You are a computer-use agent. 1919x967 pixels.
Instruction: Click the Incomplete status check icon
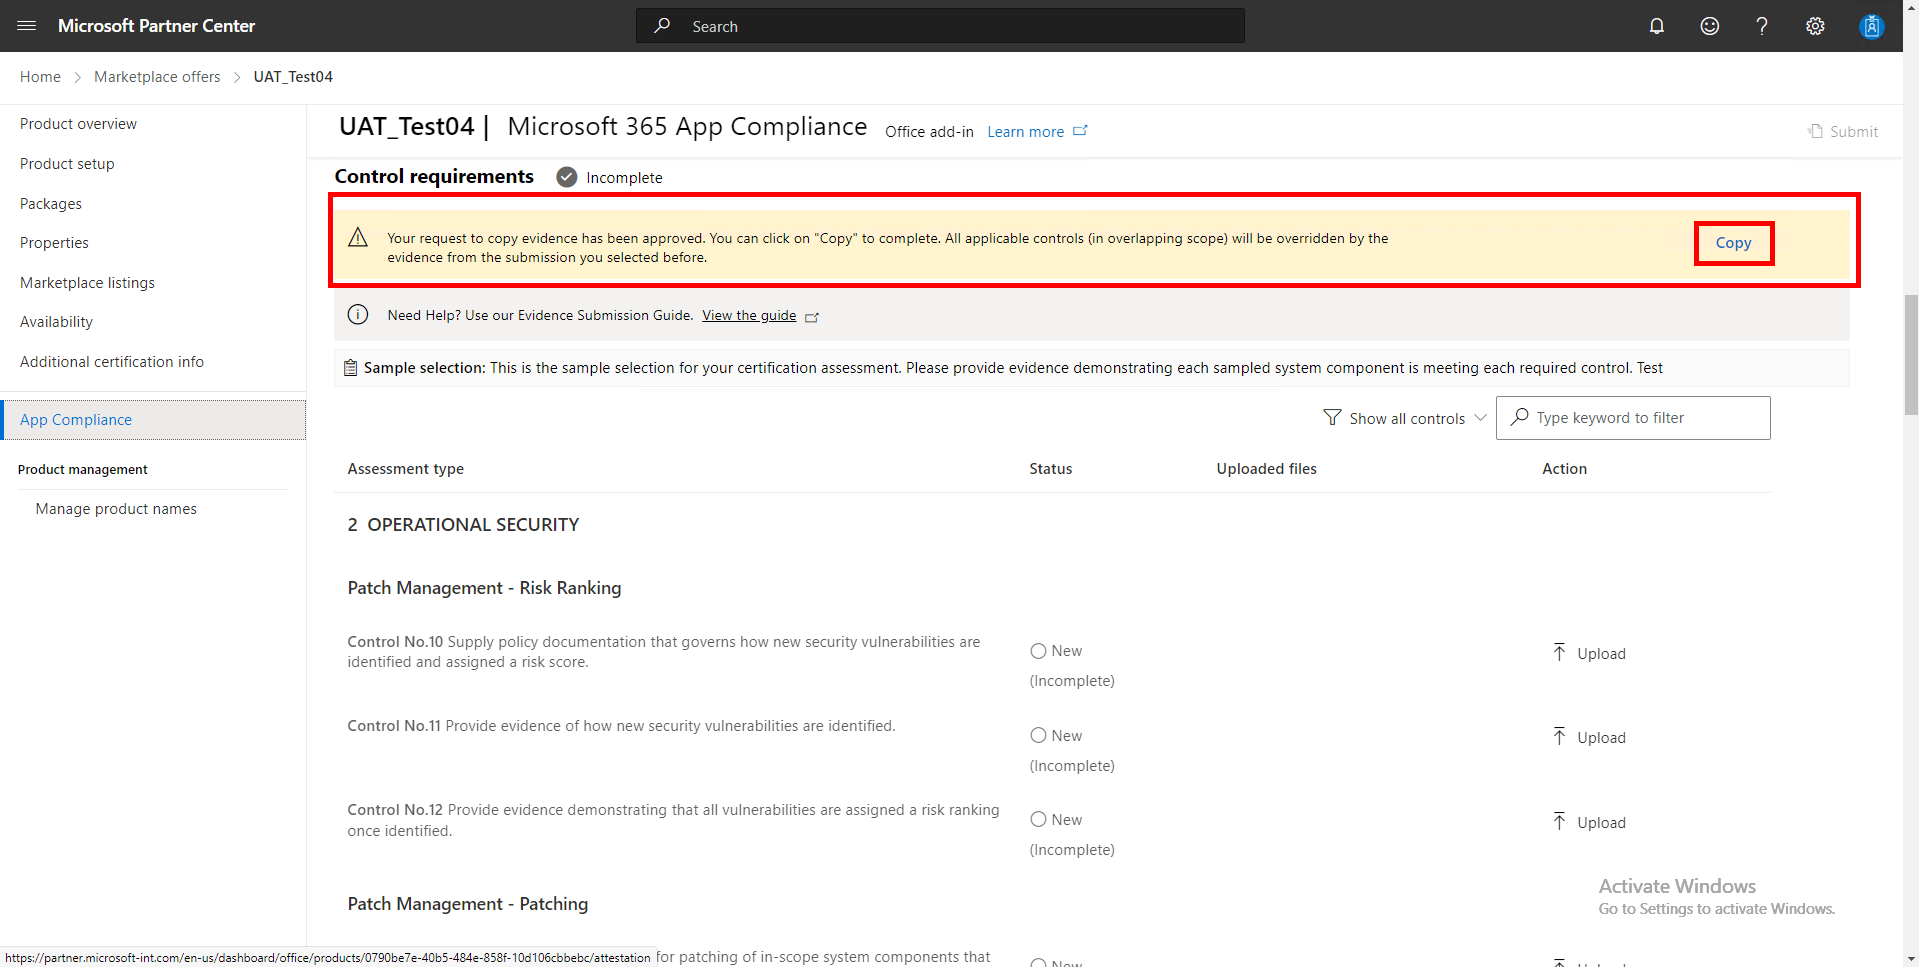point(567,177)
